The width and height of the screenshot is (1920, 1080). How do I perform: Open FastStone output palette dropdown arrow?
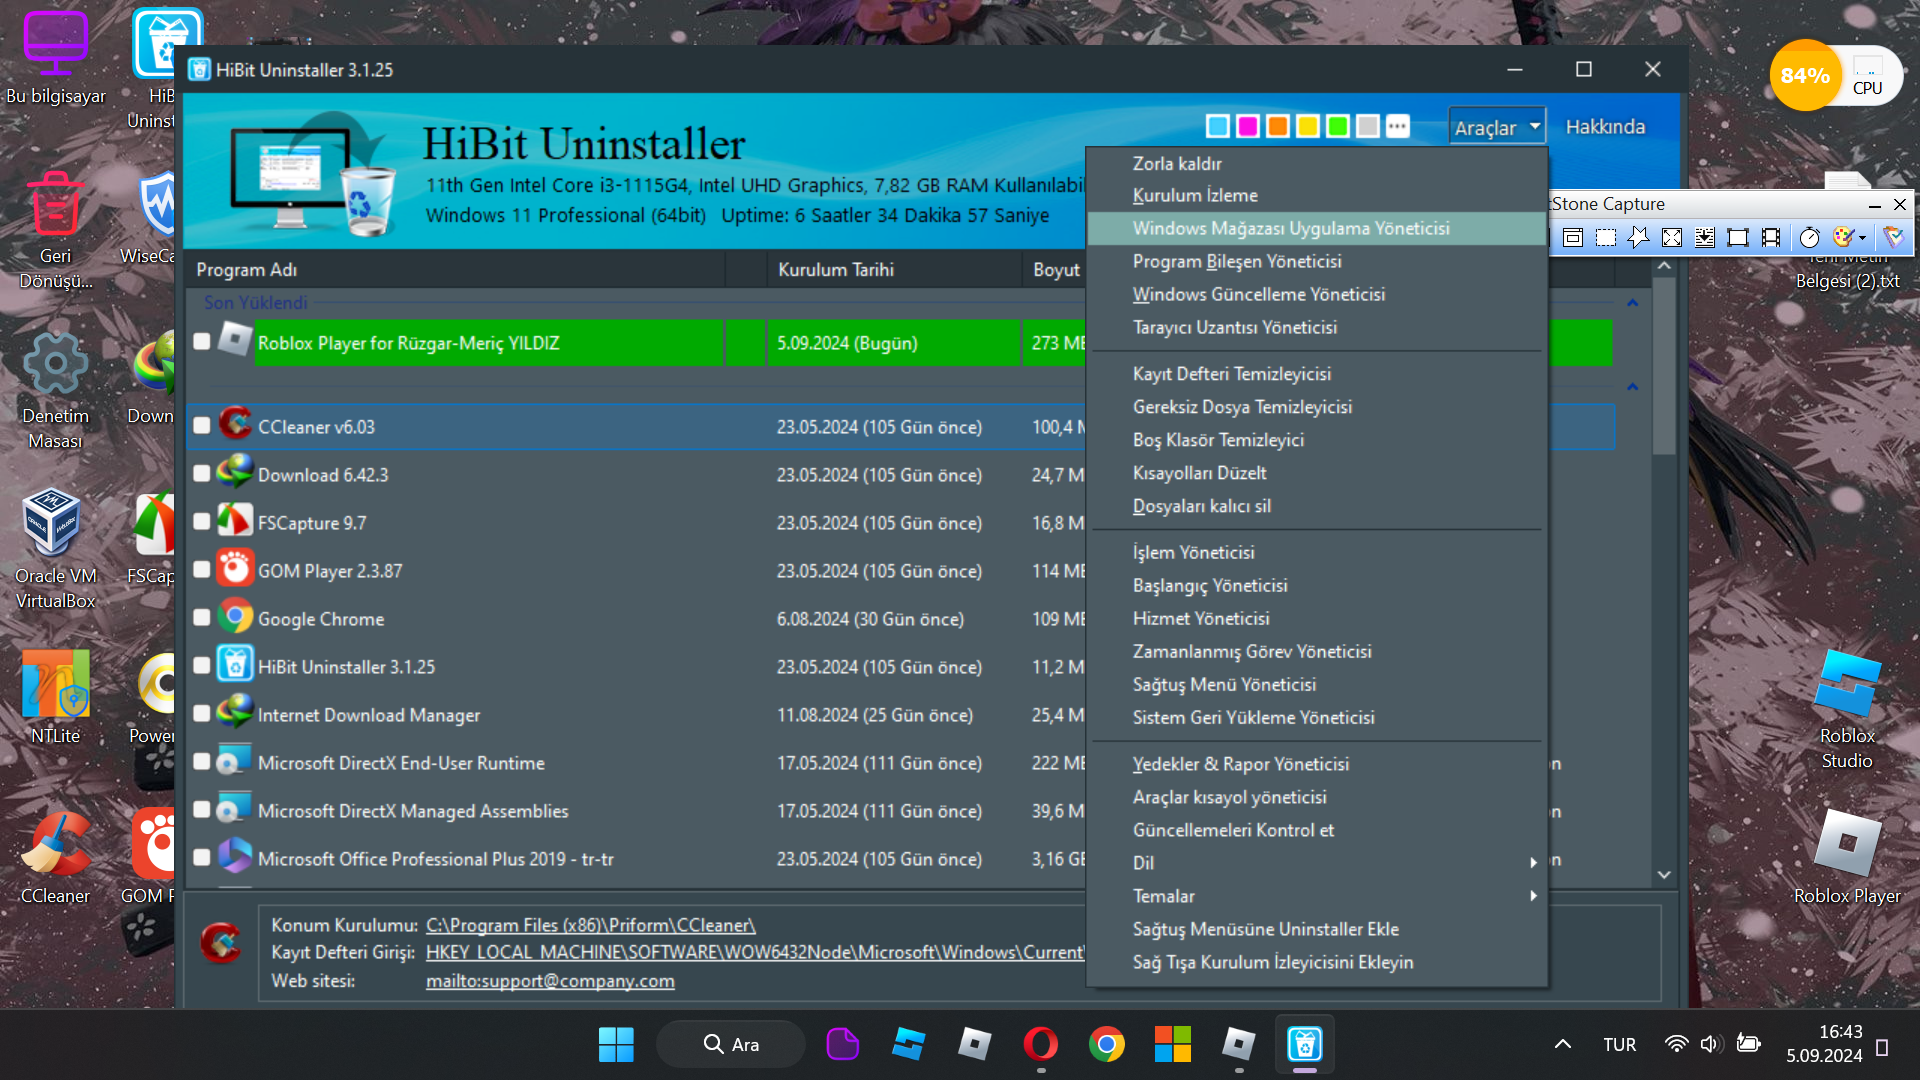1862,237
